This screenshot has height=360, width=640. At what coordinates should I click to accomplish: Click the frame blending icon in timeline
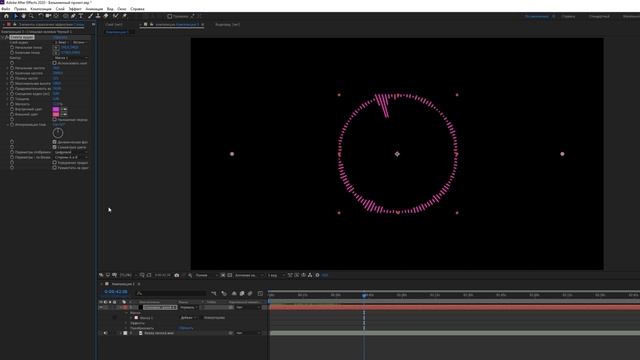point(242,293)
